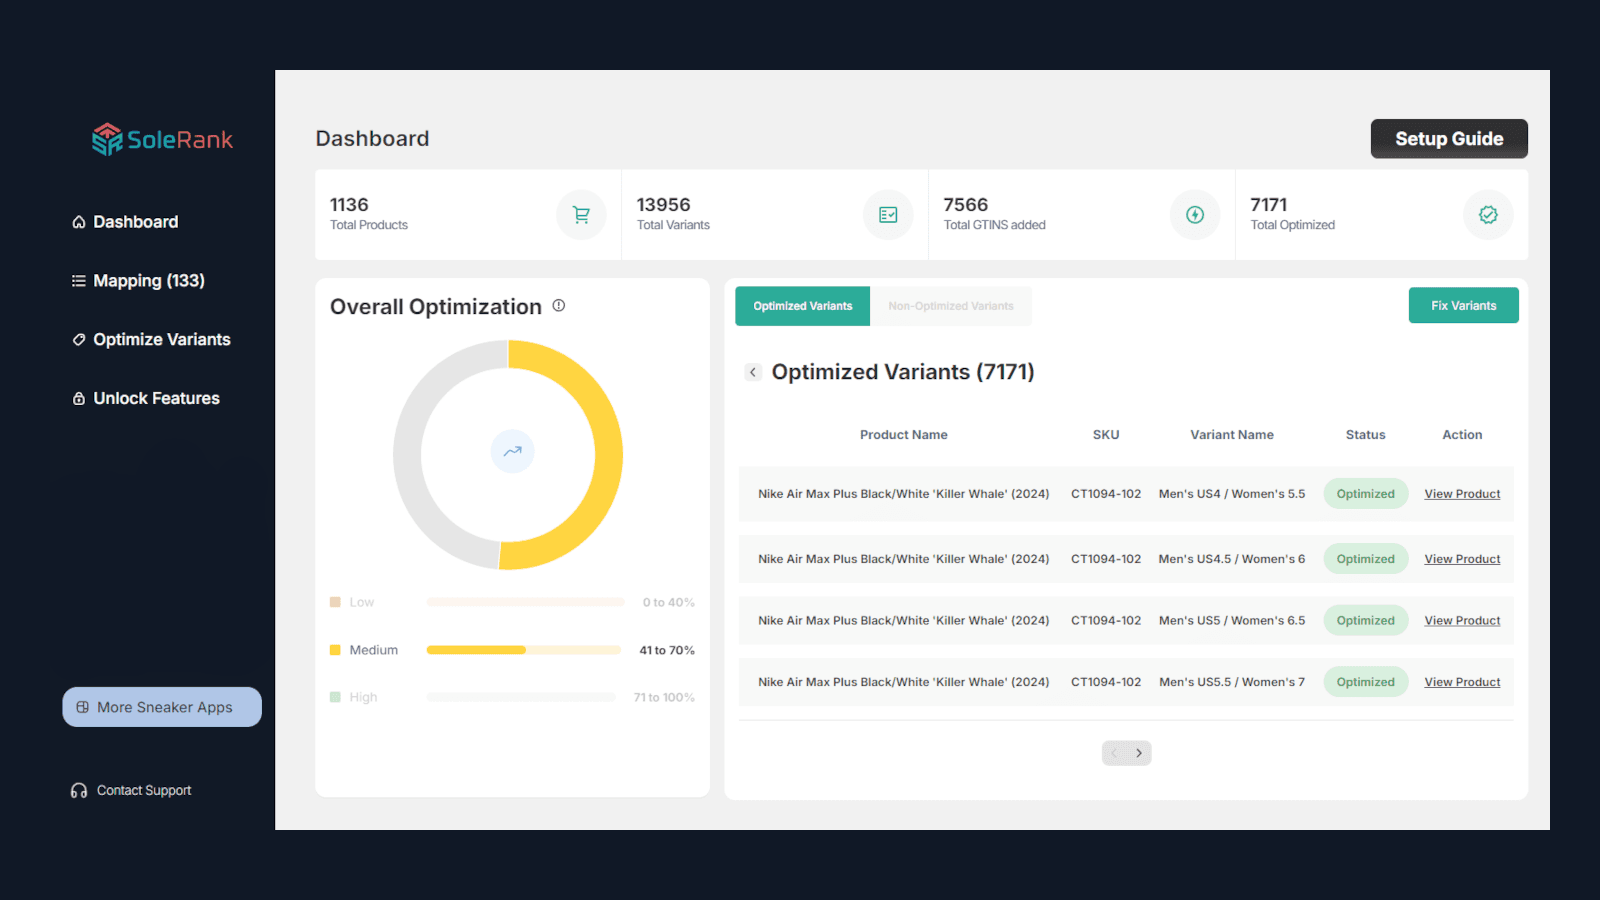This screenshot has width=1600, height=900.
Task: Click the Contact Support headphones icon
Action: pos(77,789)
